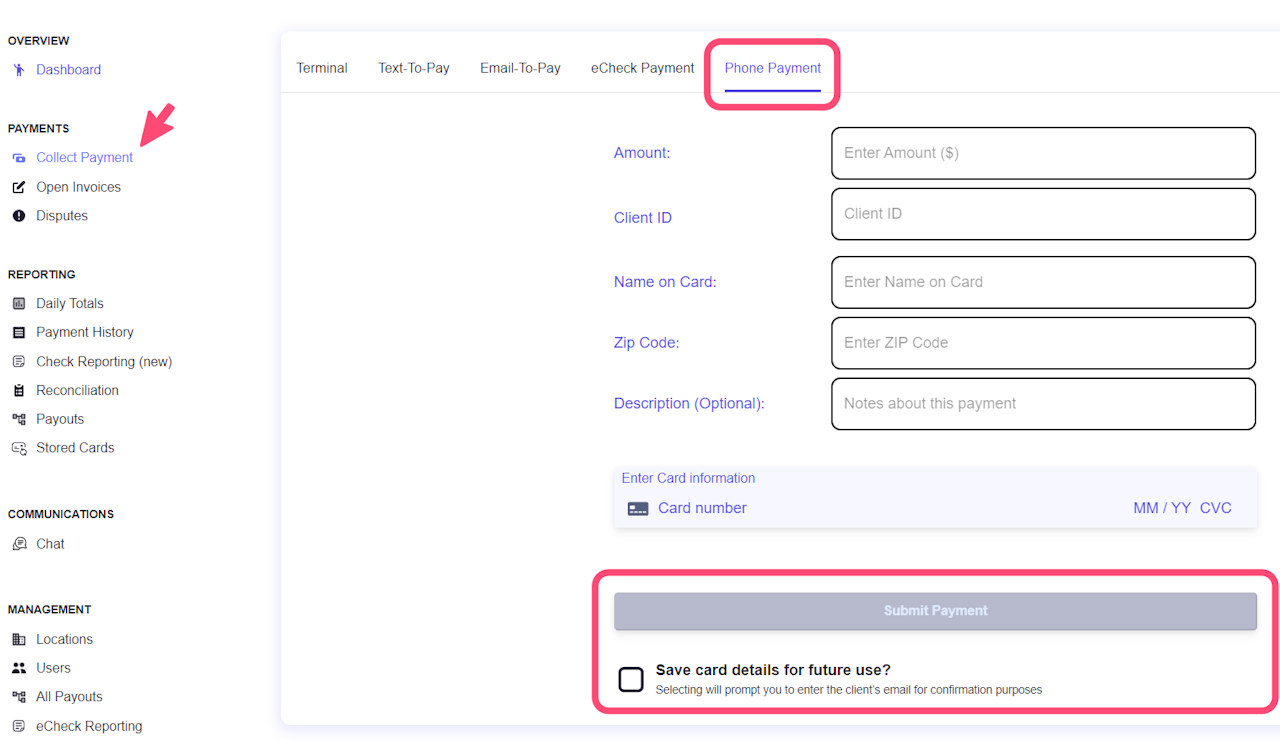Open the Text-To-Pay tab
The width and height of the screenshot is (1280, 741).
click(414, 68)
